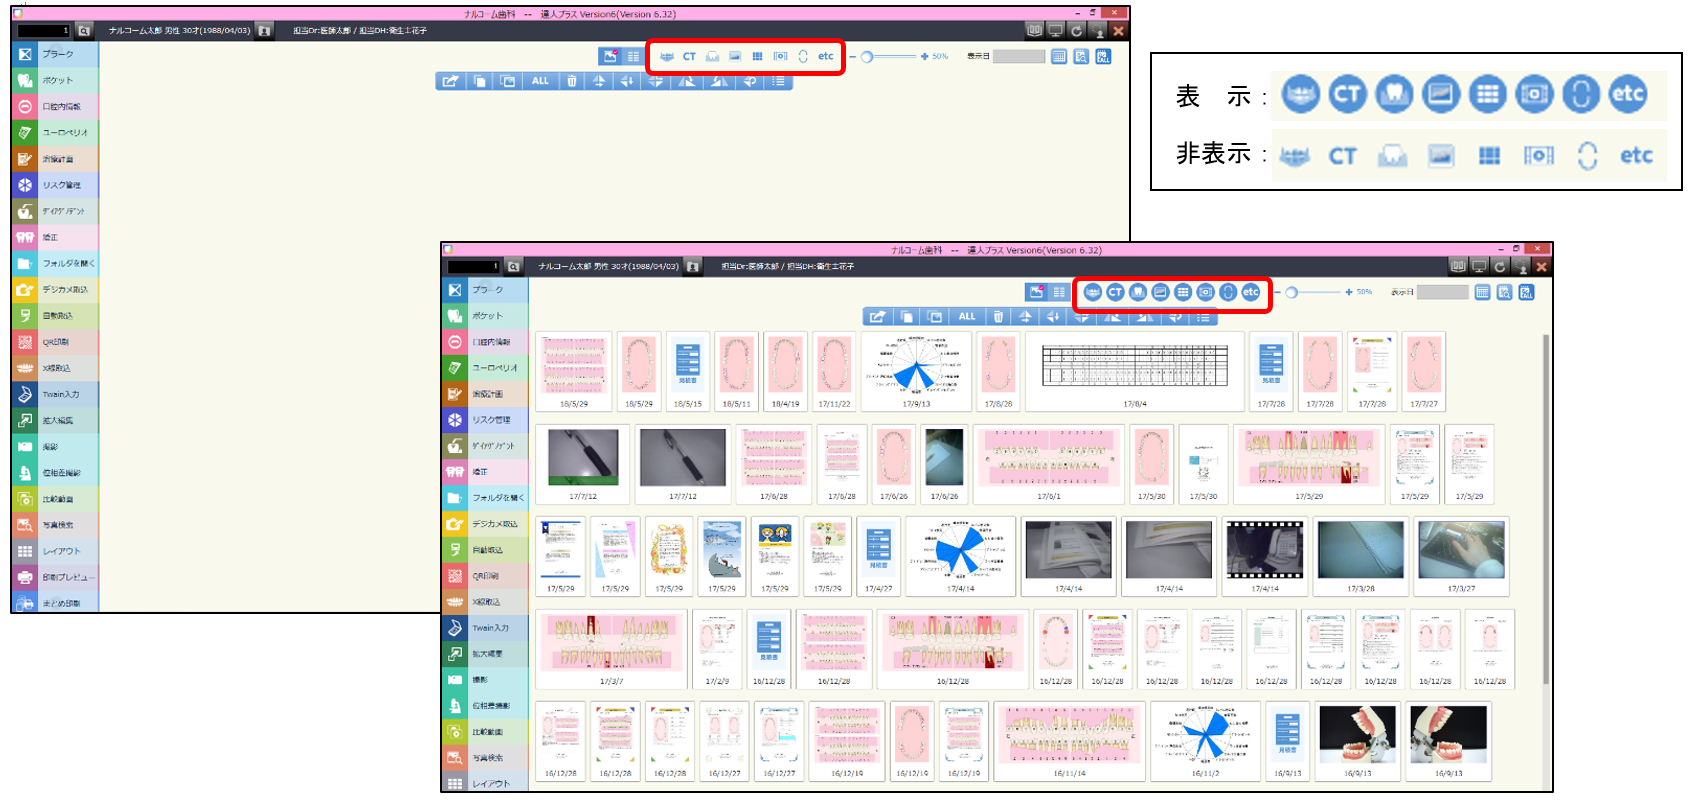1692x803 pixels.
Task: Open the patient card icon beside the name in the thumbnail window
Action: 692,267
